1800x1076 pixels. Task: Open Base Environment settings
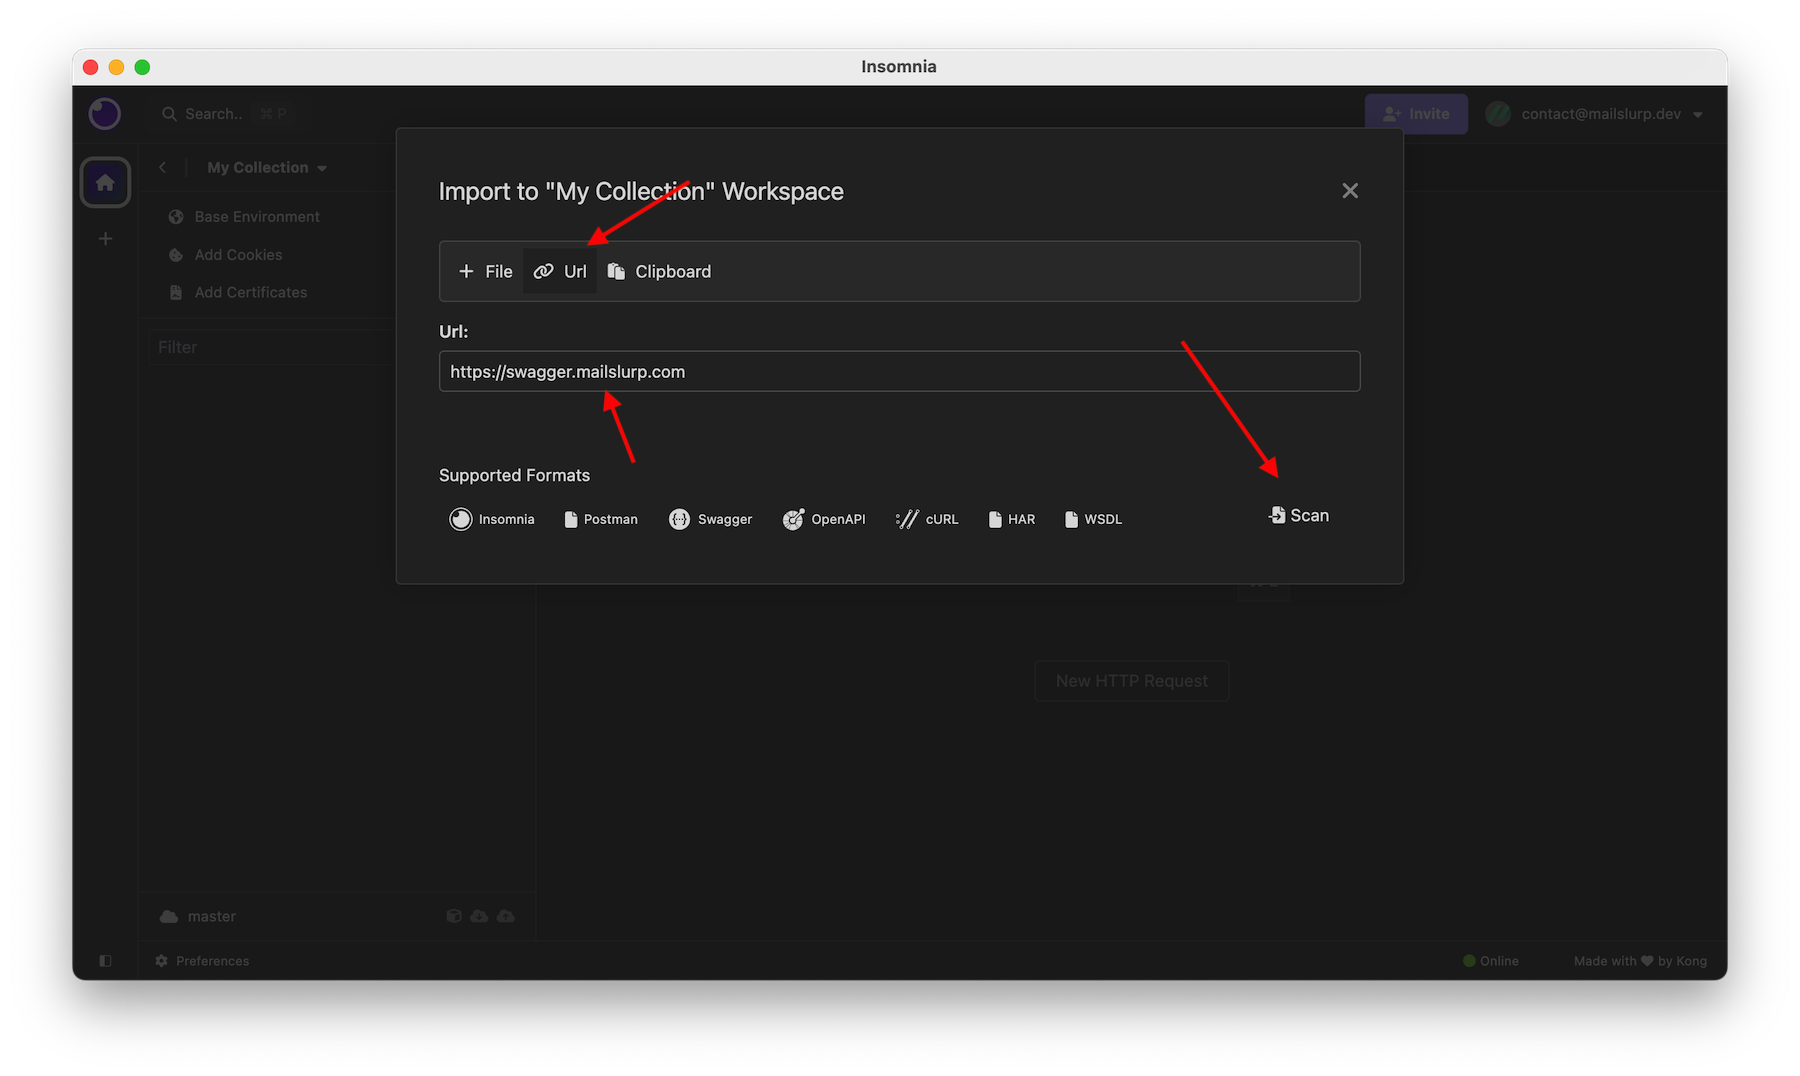(244, 217)
